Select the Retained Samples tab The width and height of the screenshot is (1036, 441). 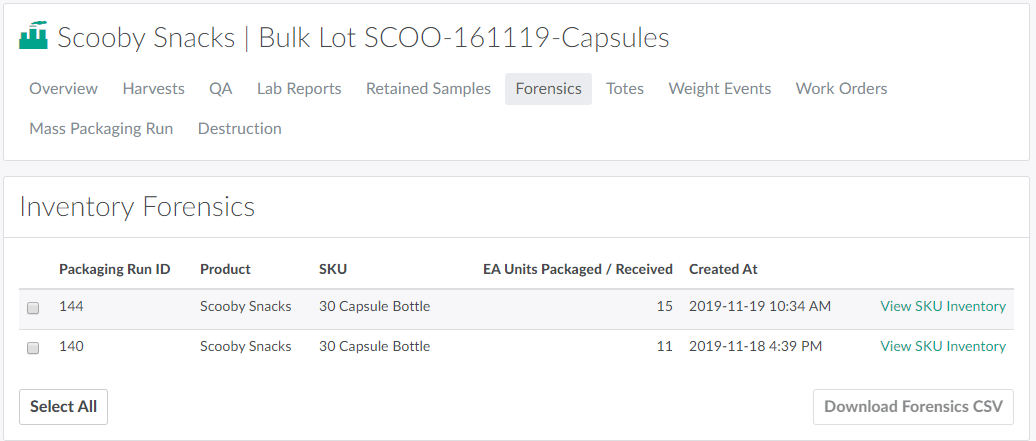[428, 89]
